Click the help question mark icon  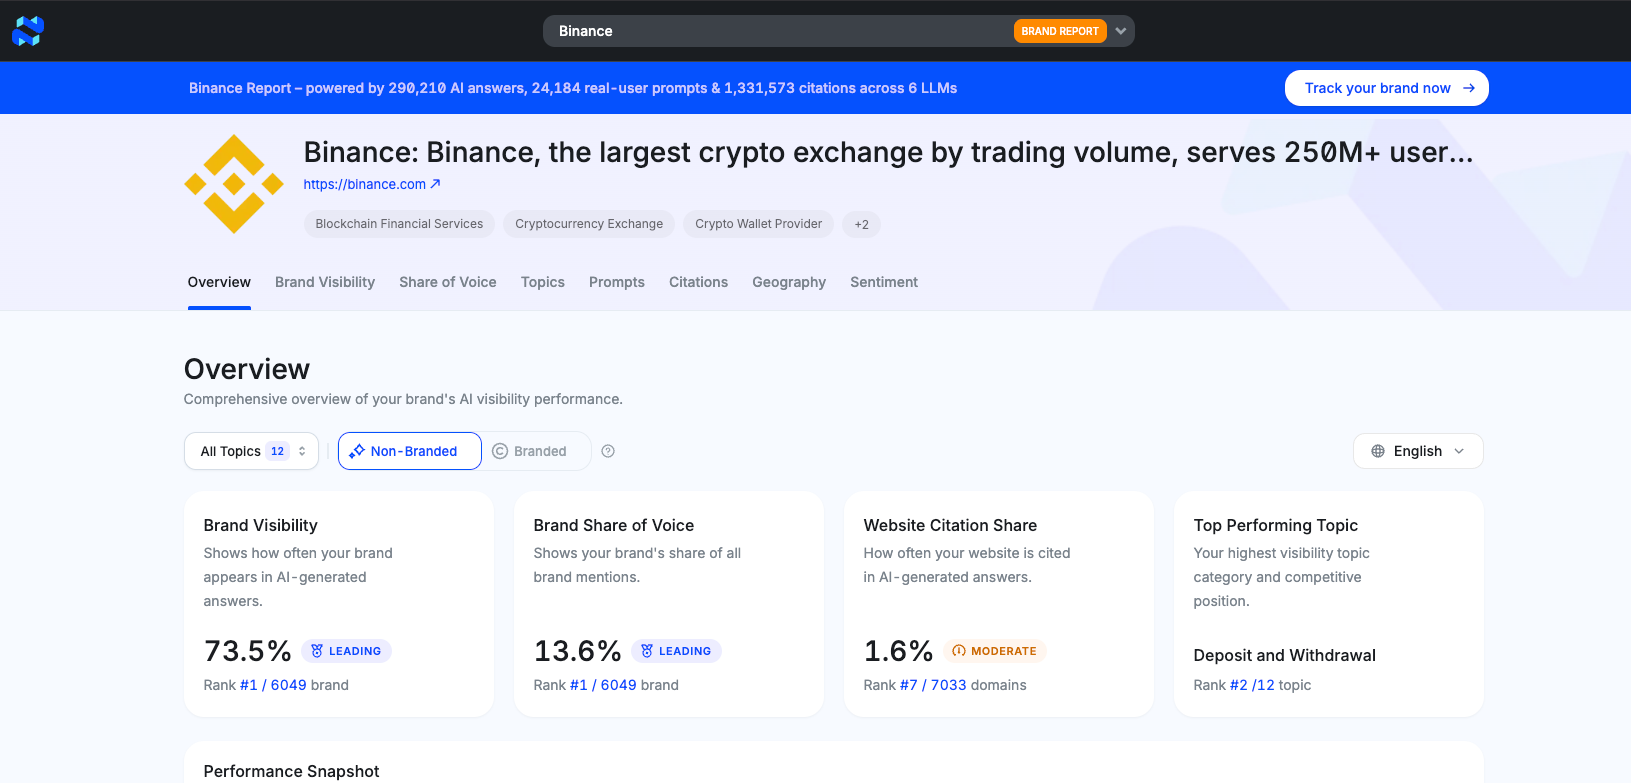(x=608, y=451)
